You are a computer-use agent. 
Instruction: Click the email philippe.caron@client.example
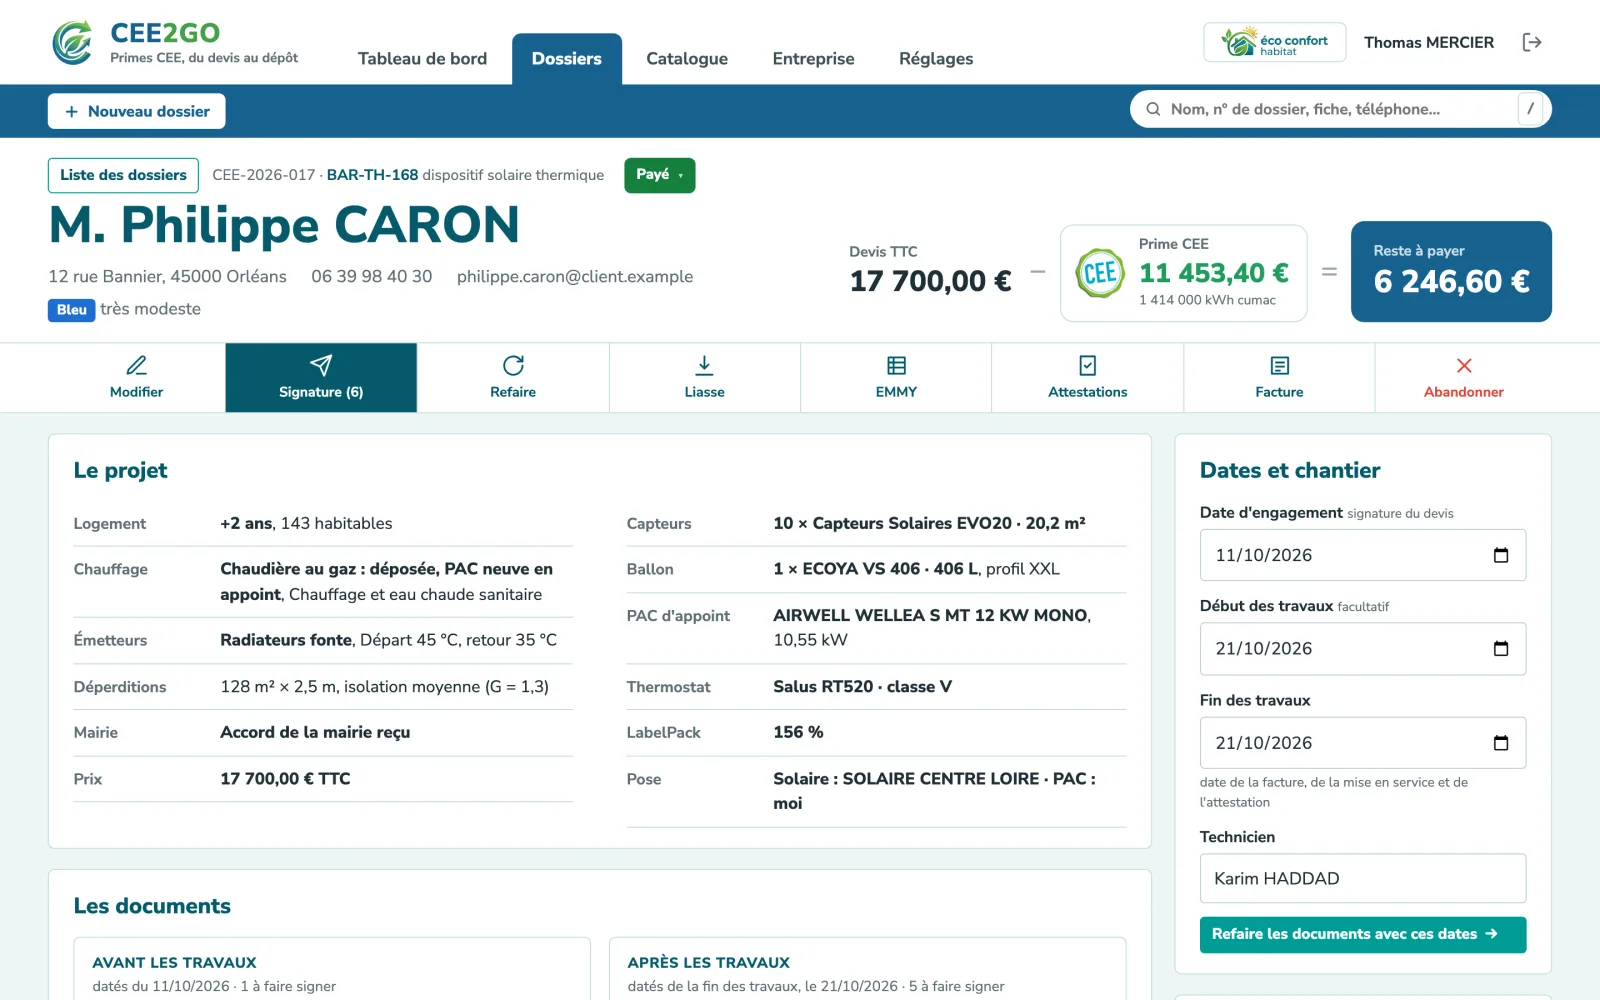click(x=575, y=276)
